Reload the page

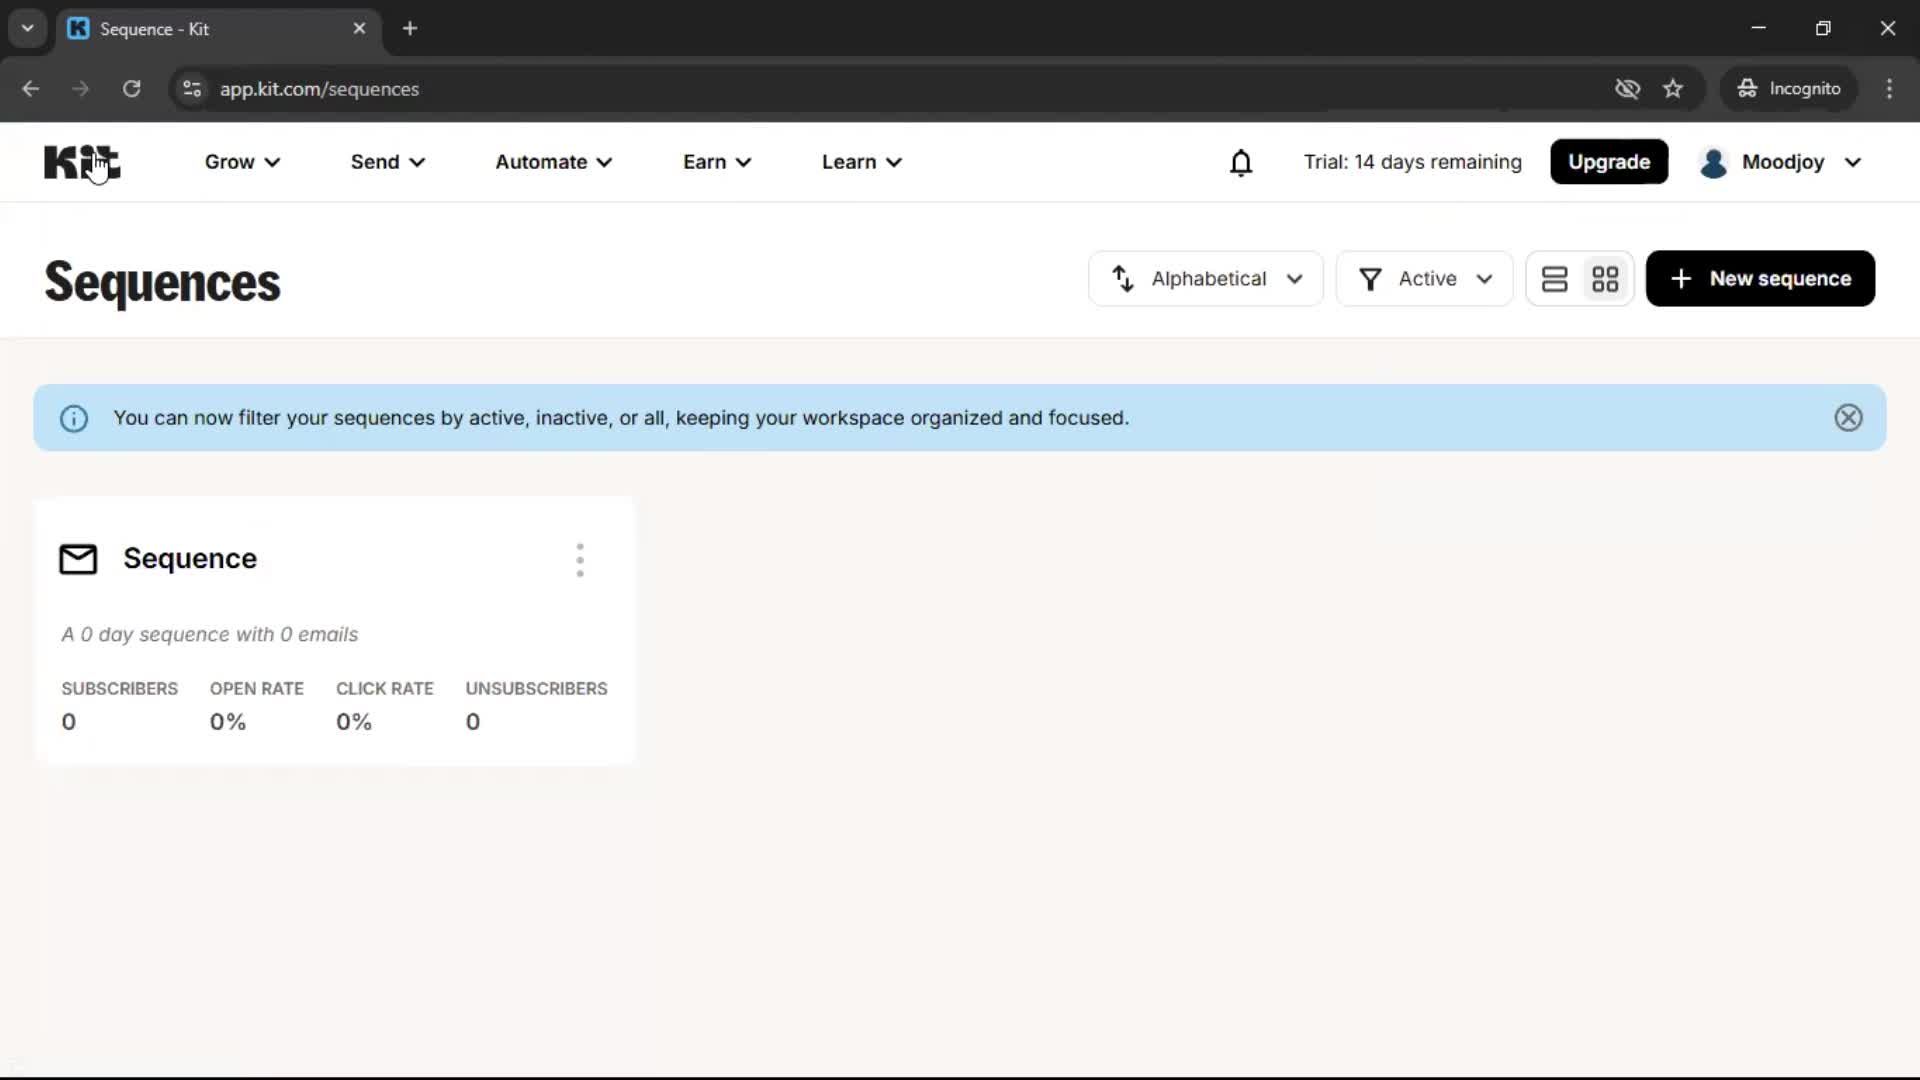pos(131,88)
